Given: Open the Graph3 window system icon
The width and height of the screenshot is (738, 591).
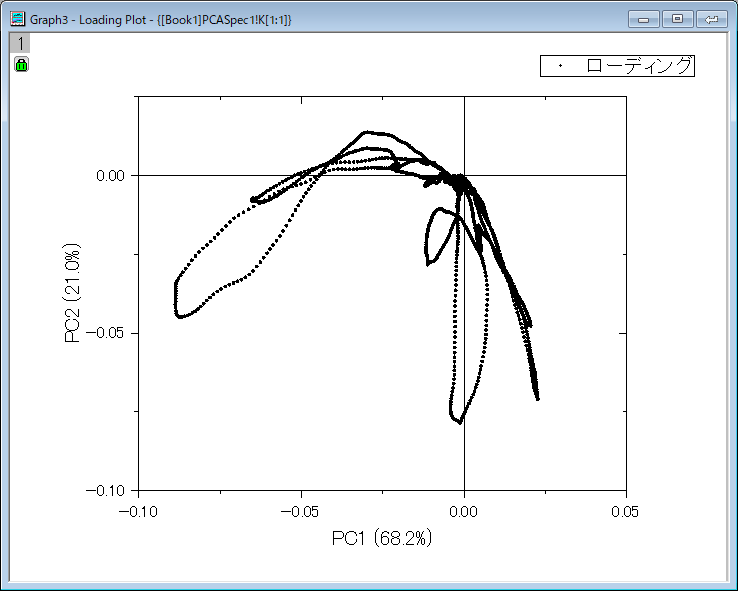Looking at the screenshot, I should 17,19.
